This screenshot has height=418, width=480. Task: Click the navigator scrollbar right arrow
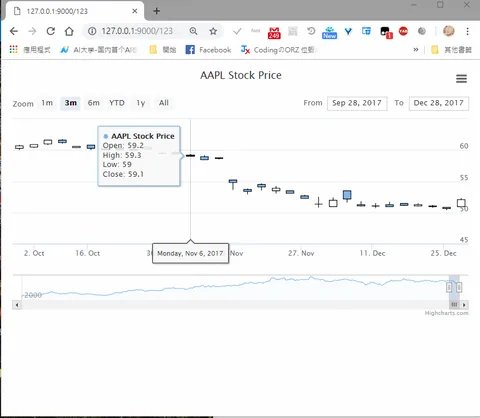(464, 305)
